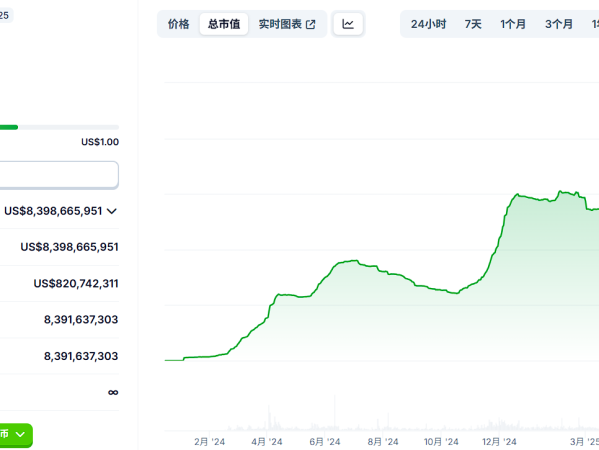Set chart range to 24小时
599x450 pixels.
[428, 24]
